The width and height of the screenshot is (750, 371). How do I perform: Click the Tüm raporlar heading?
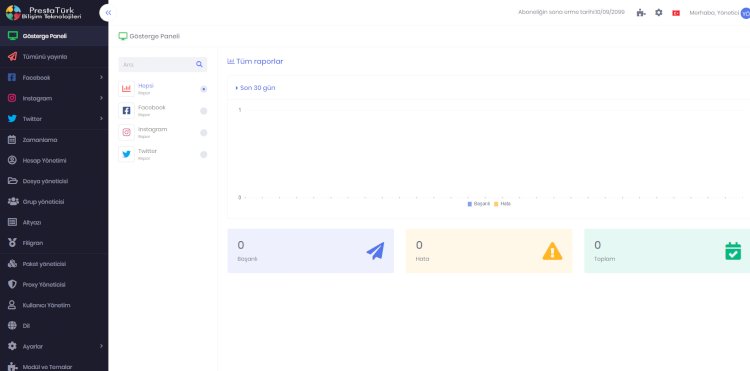(255, 61)
